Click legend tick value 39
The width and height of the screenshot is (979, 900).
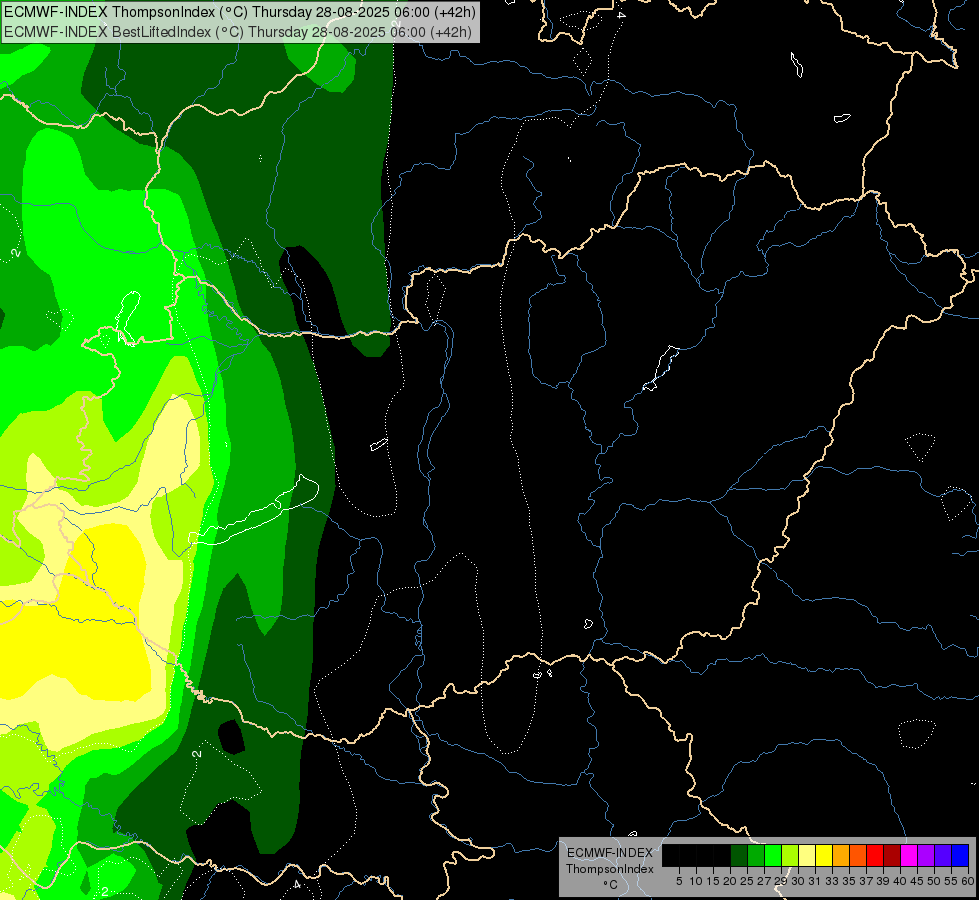(x=883, y=881)
